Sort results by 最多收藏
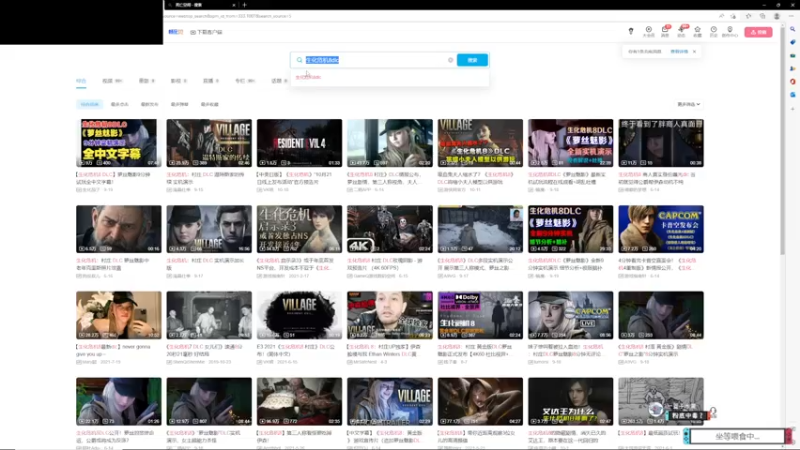 click(x=210, y=104)
